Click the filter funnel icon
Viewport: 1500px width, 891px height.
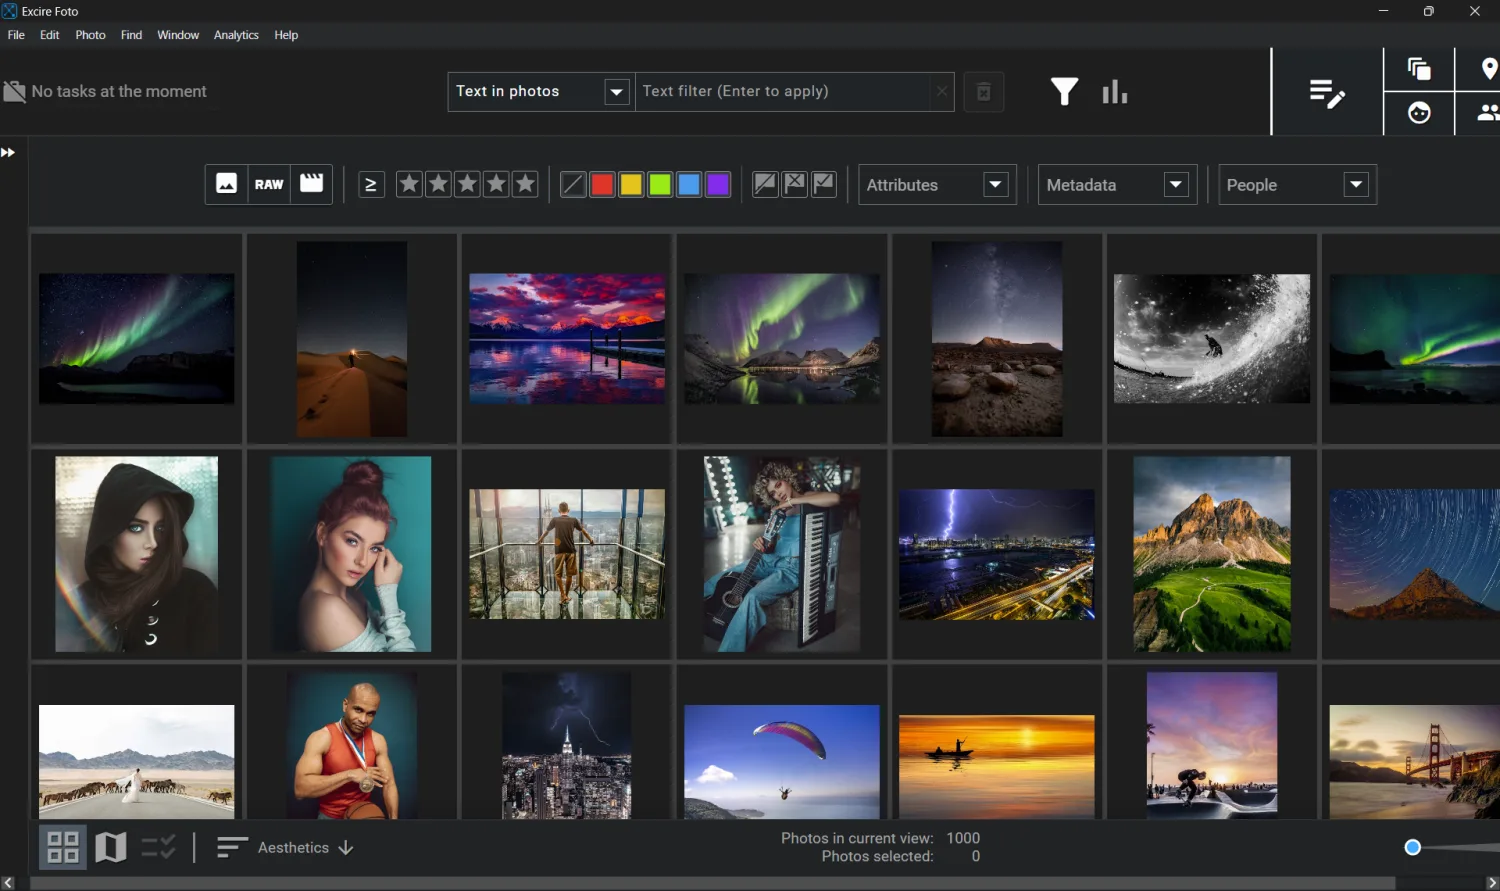tap(1064, 92)
